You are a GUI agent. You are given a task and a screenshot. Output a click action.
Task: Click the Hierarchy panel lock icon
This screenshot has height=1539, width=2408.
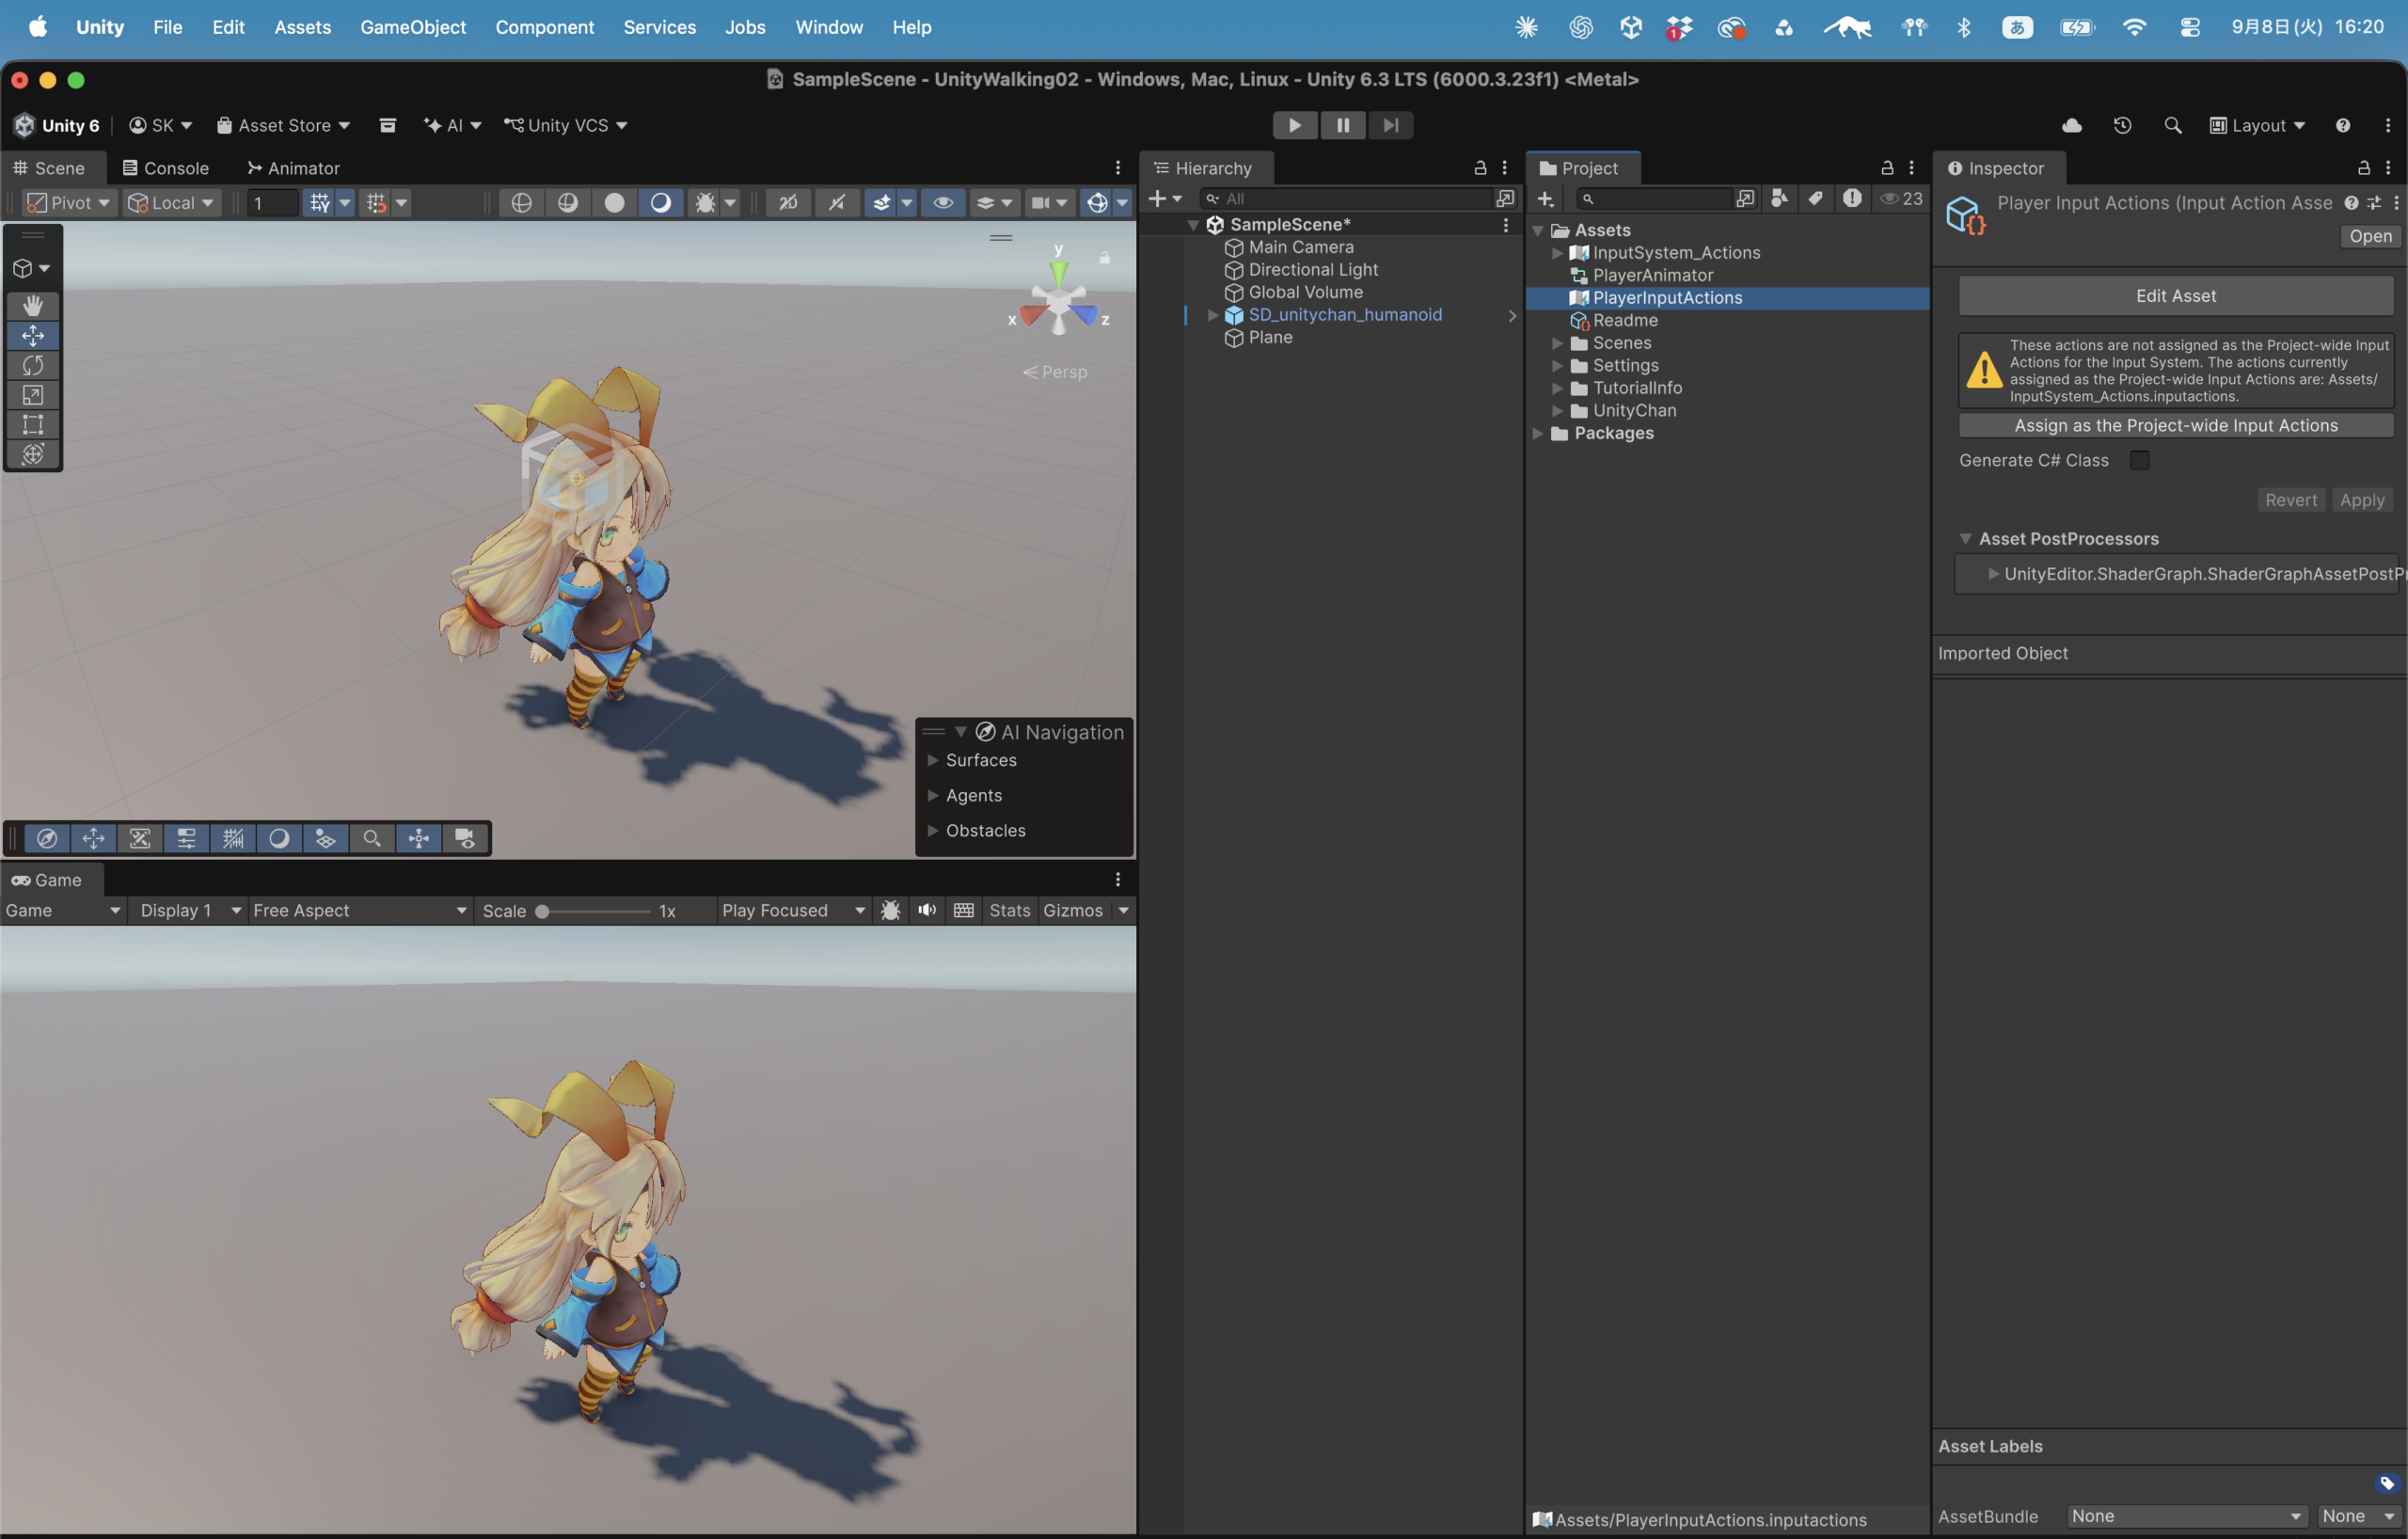(1480, 168)
